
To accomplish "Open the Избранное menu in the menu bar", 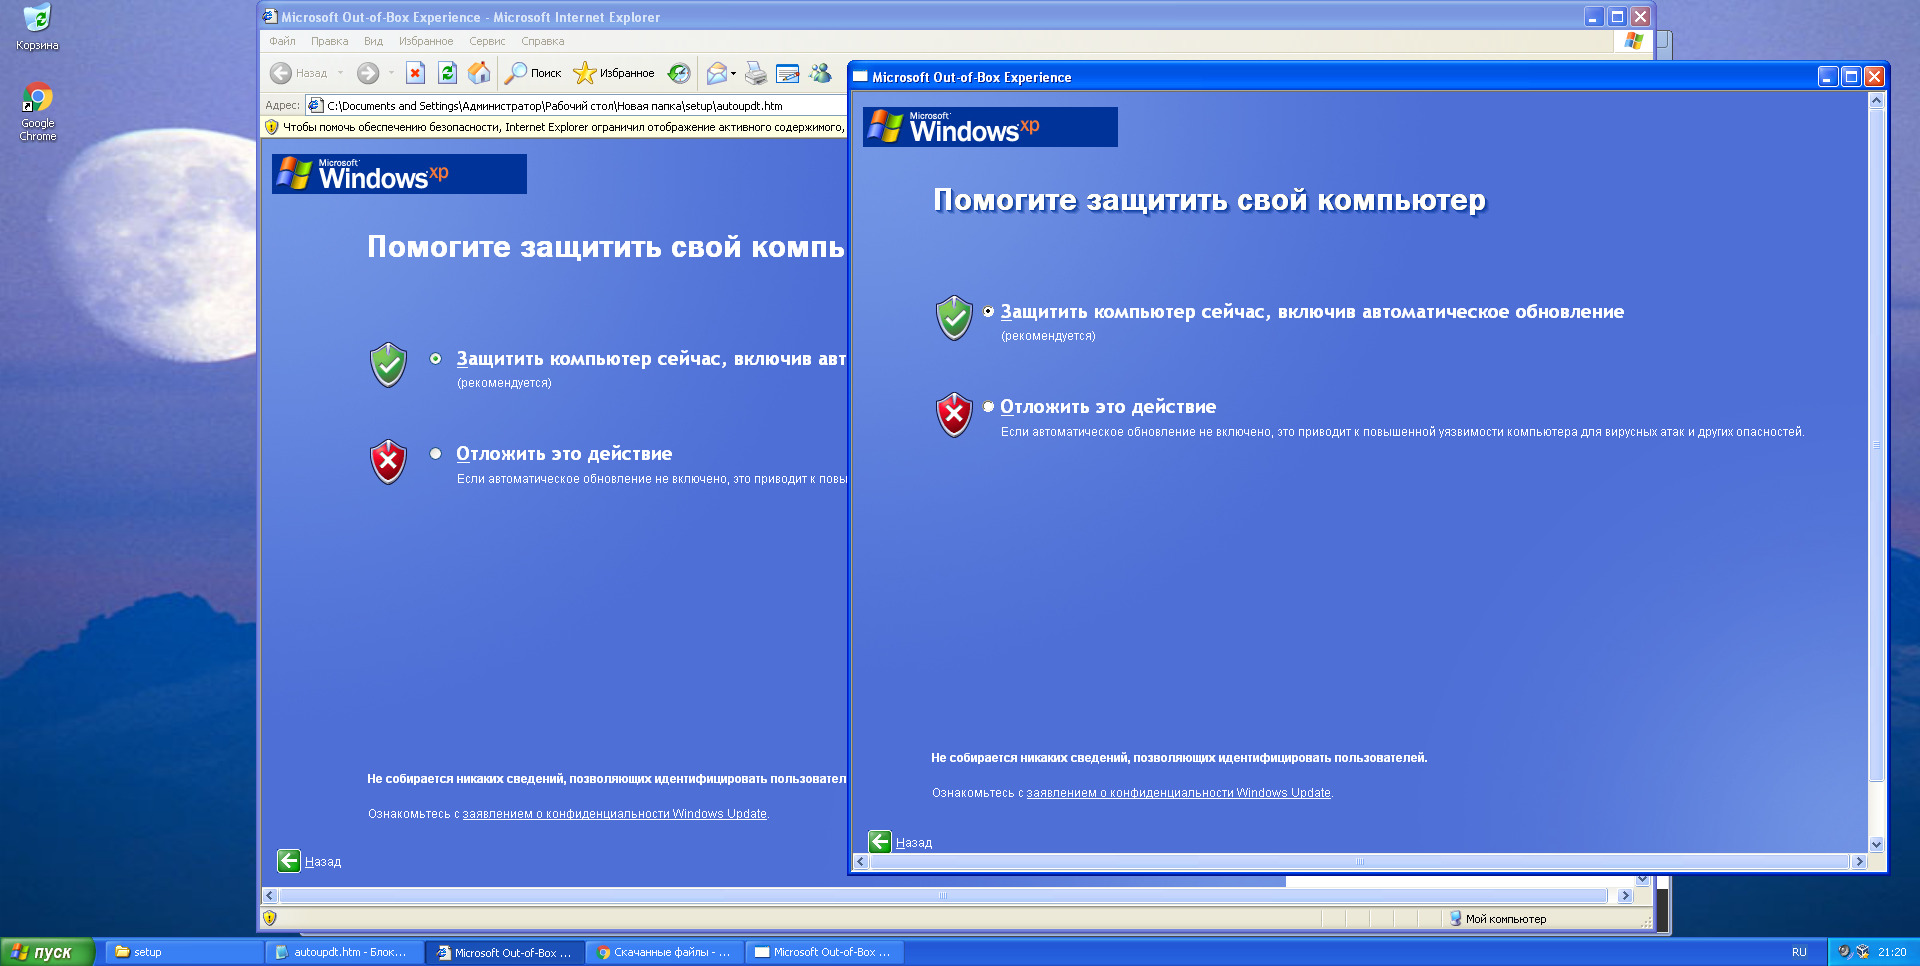I will coord(426,41).
